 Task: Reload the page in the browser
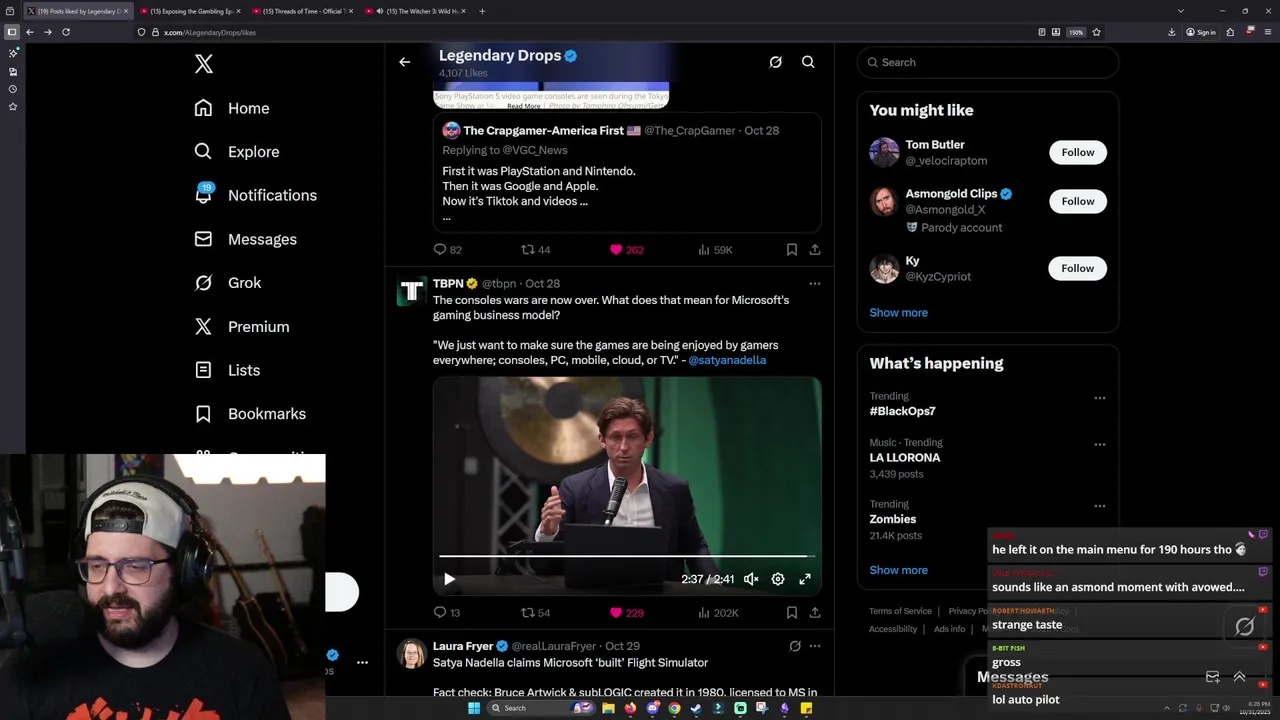[66, 32]
